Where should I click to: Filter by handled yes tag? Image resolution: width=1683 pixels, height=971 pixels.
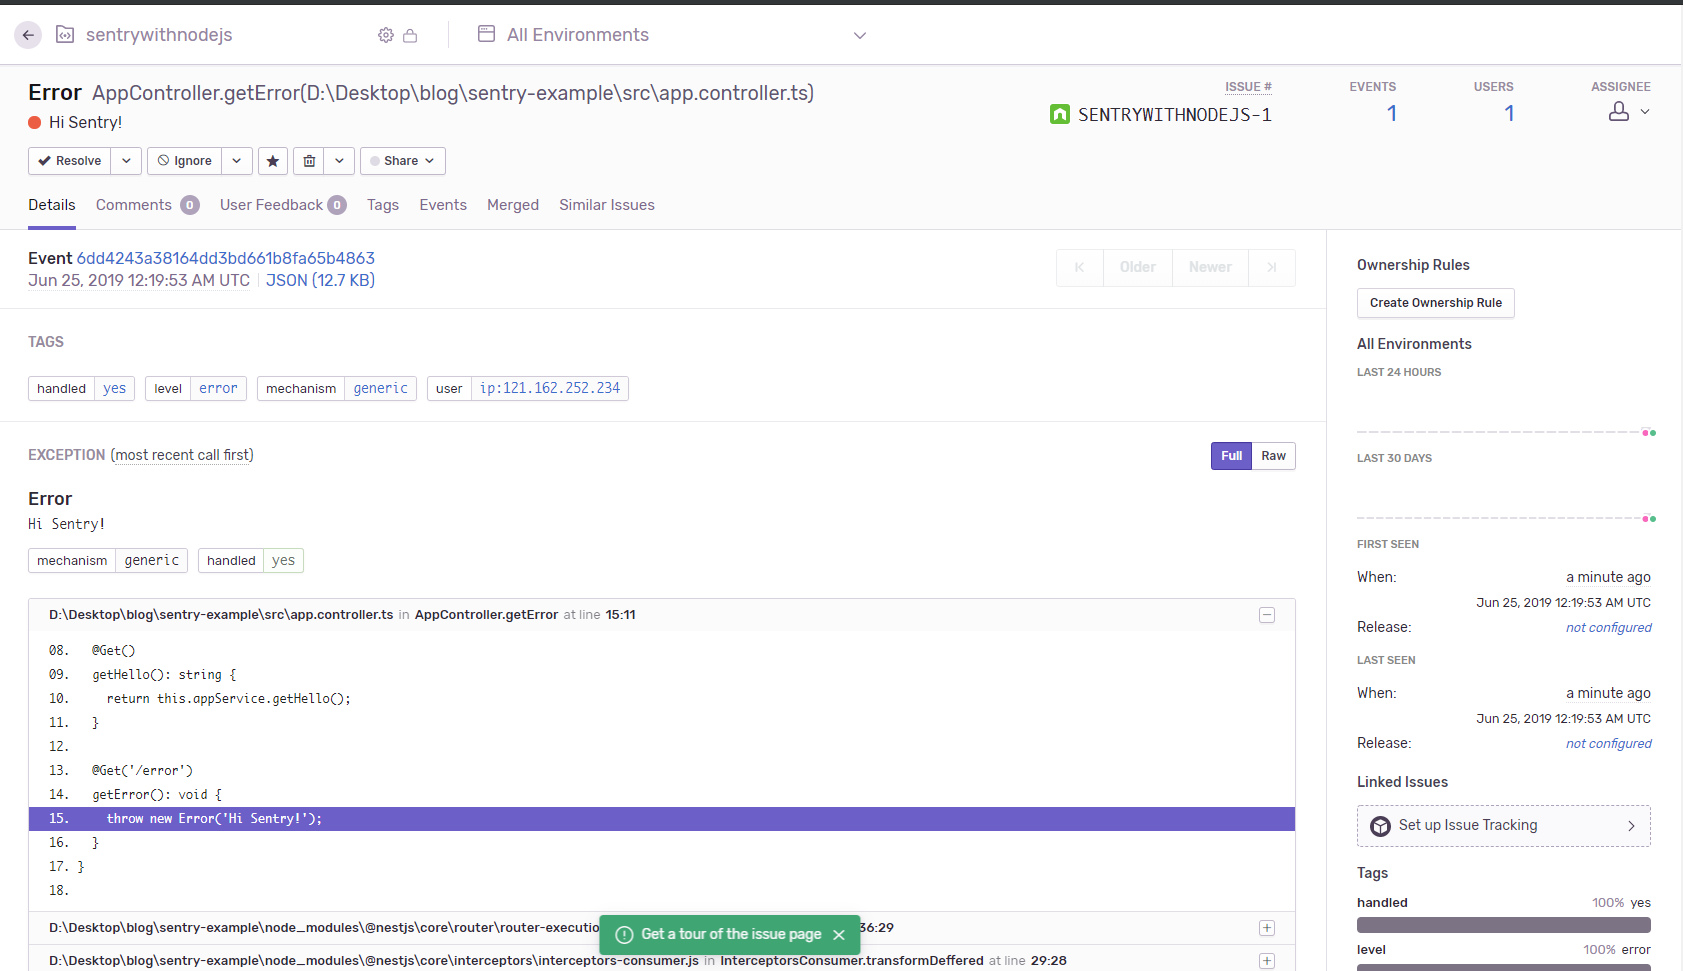click(81, 389)
